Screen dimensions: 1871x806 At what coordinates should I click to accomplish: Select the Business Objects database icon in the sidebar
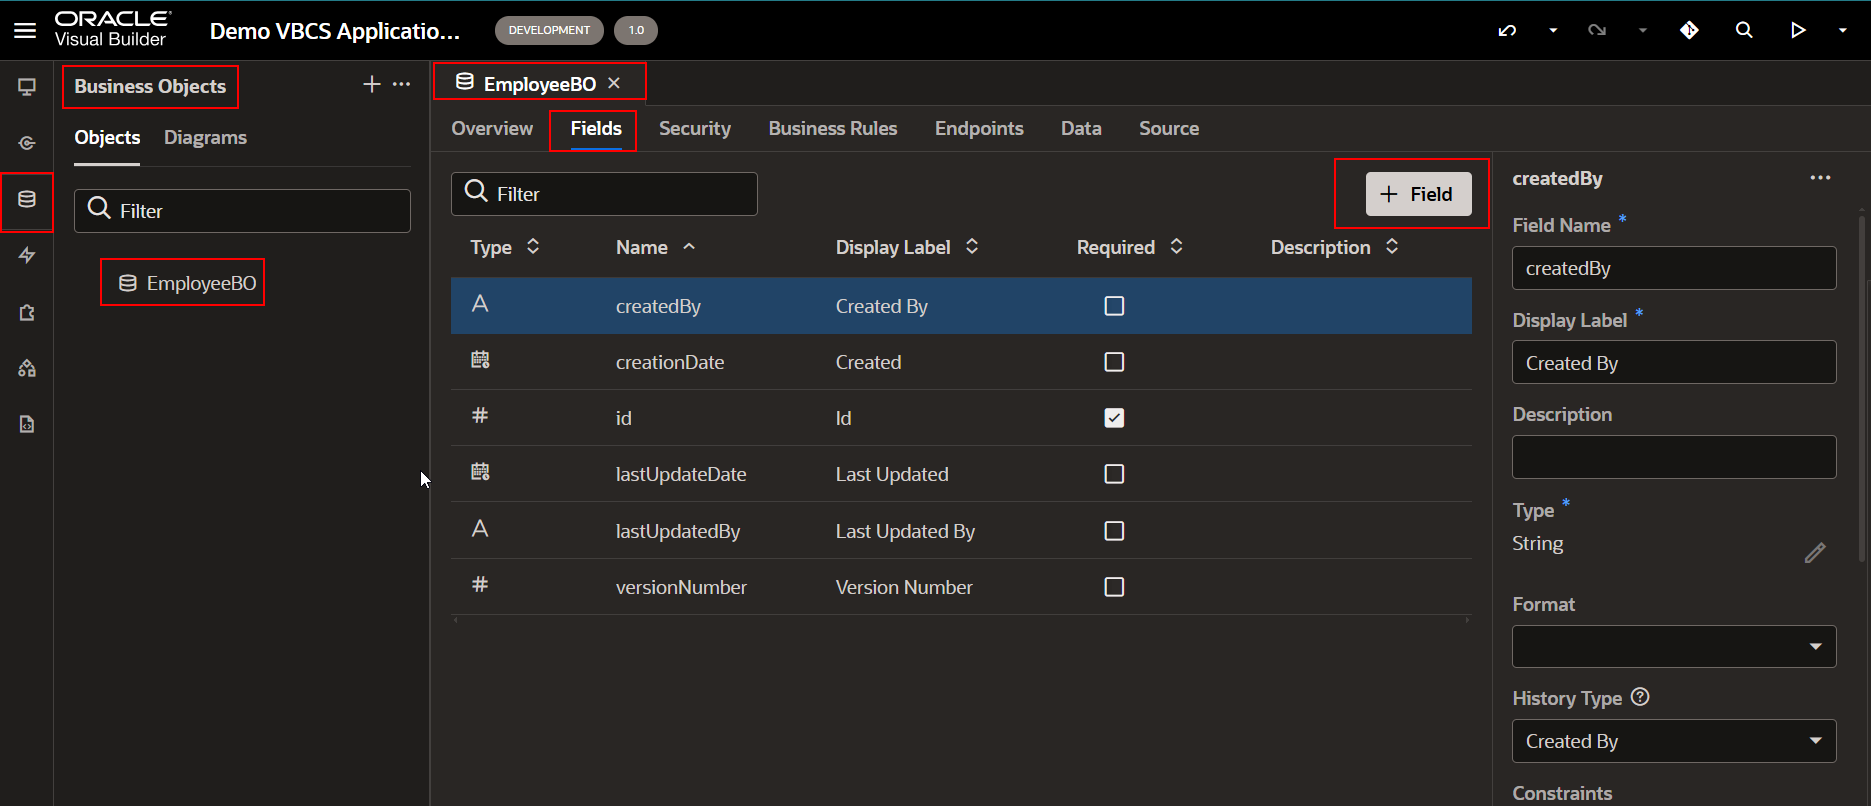click(27, 199)
